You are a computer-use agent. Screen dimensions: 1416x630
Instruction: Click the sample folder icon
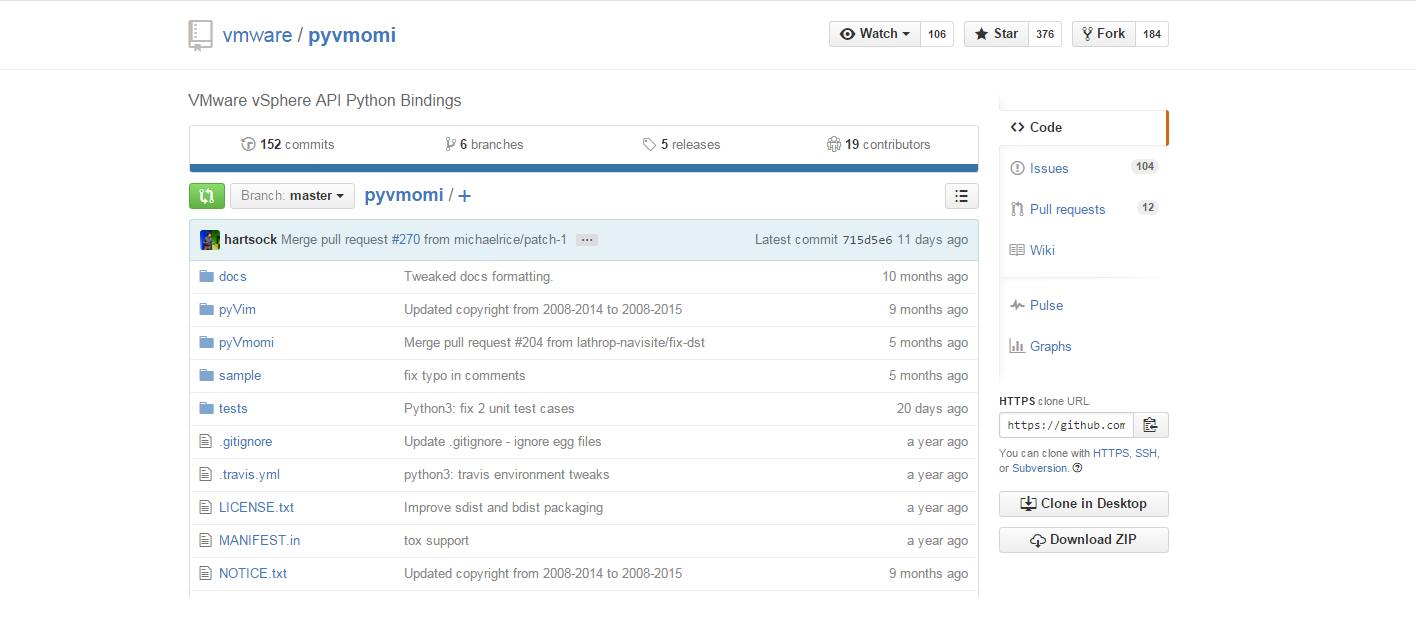click(x=207, y=375)
